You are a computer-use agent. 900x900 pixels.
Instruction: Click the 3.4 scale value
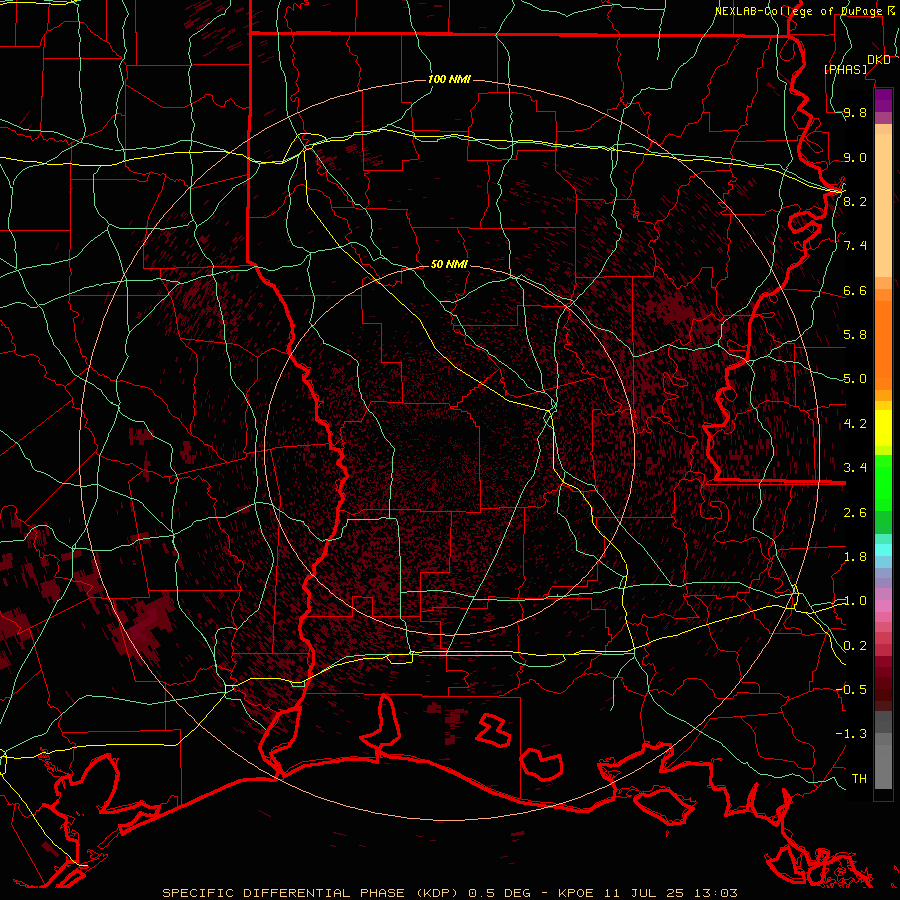tap(855, 468)
